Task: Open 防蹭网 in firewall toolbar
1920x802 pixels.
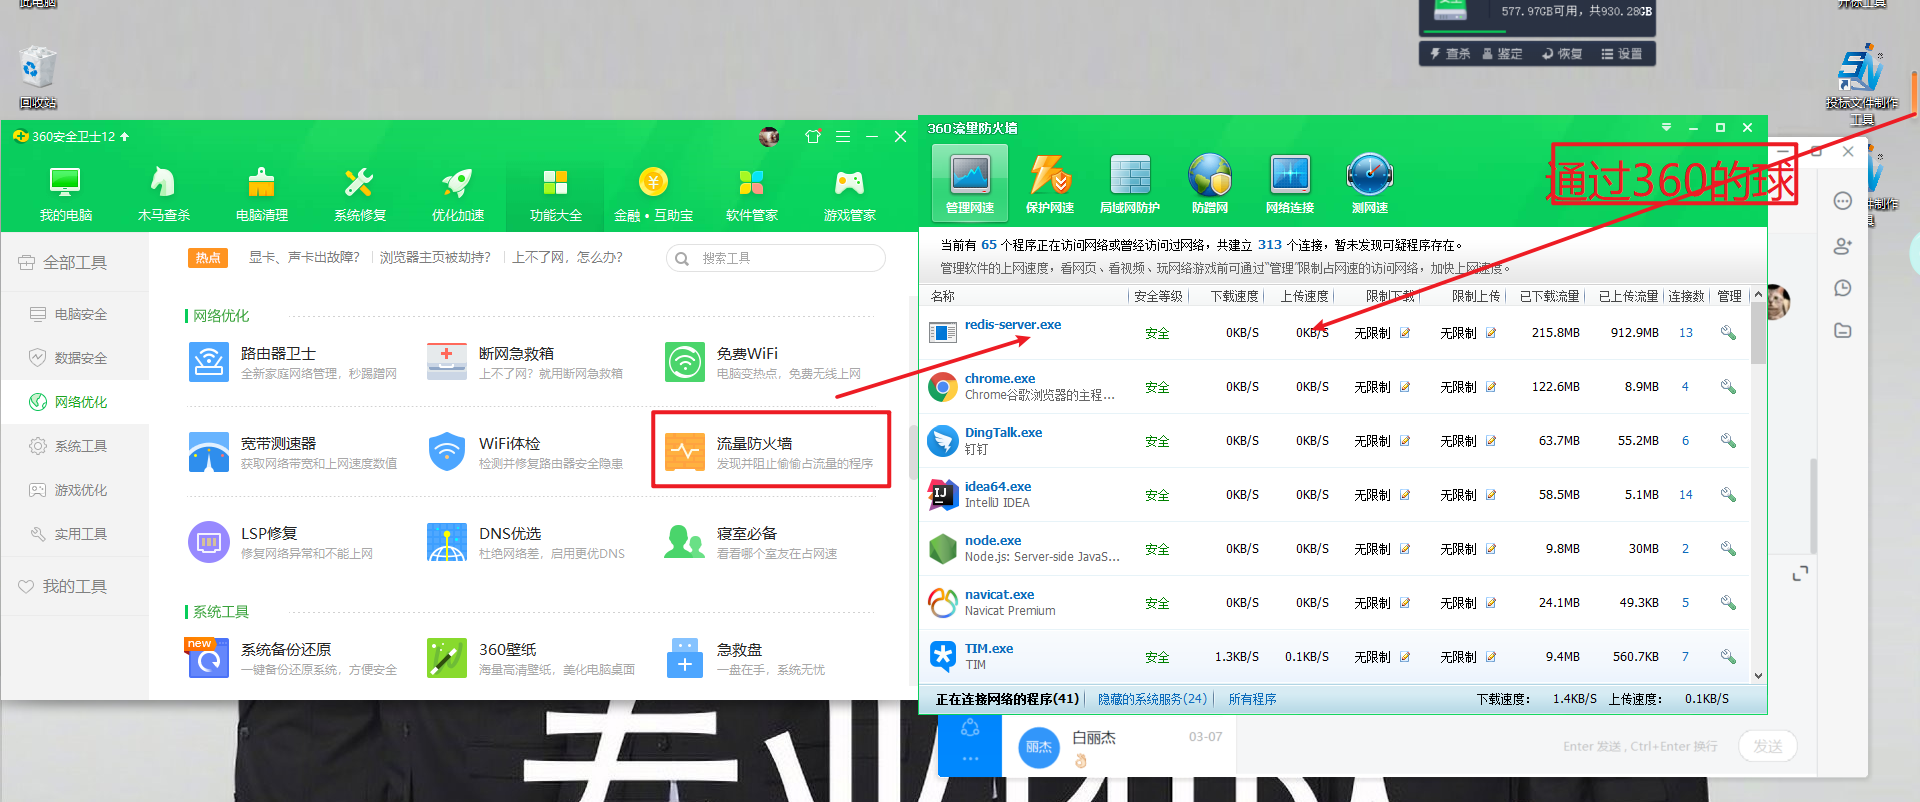Action: click(1210, 184)
